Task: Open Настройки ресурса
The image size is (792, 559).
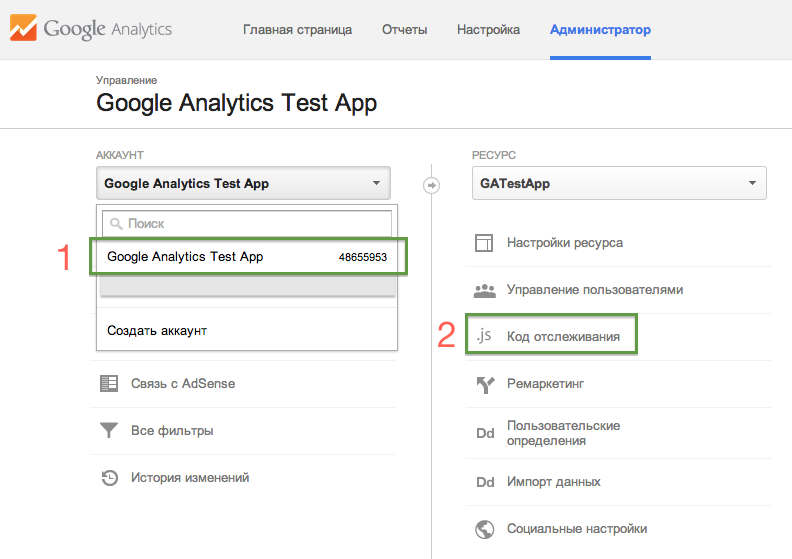Action: 565,243
